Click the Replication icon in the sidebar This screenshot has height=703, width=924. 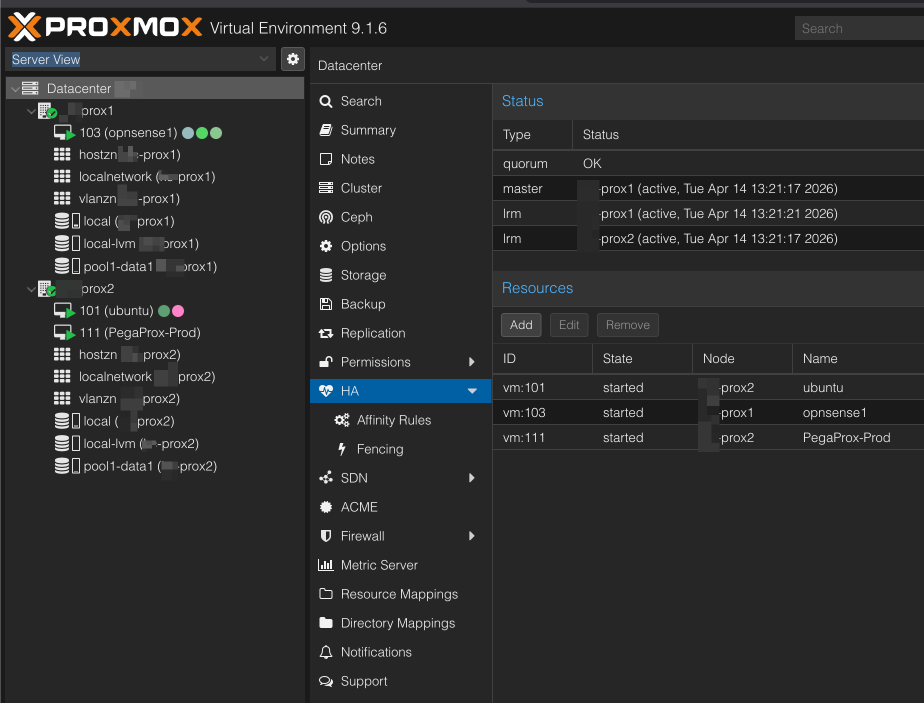point(326,333)
